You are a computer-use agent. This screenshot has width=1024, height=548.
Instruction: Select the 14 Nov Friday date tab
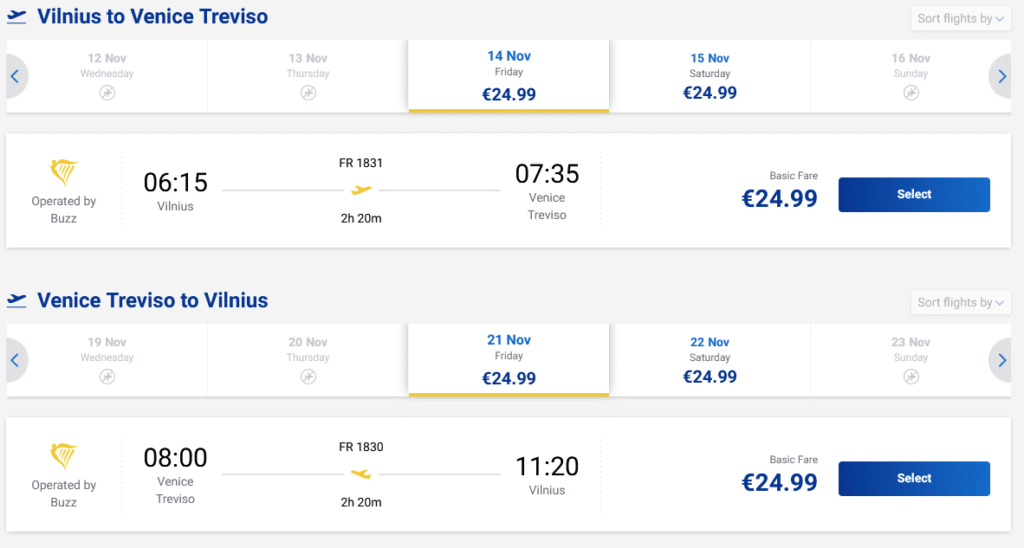coord(509,76)
